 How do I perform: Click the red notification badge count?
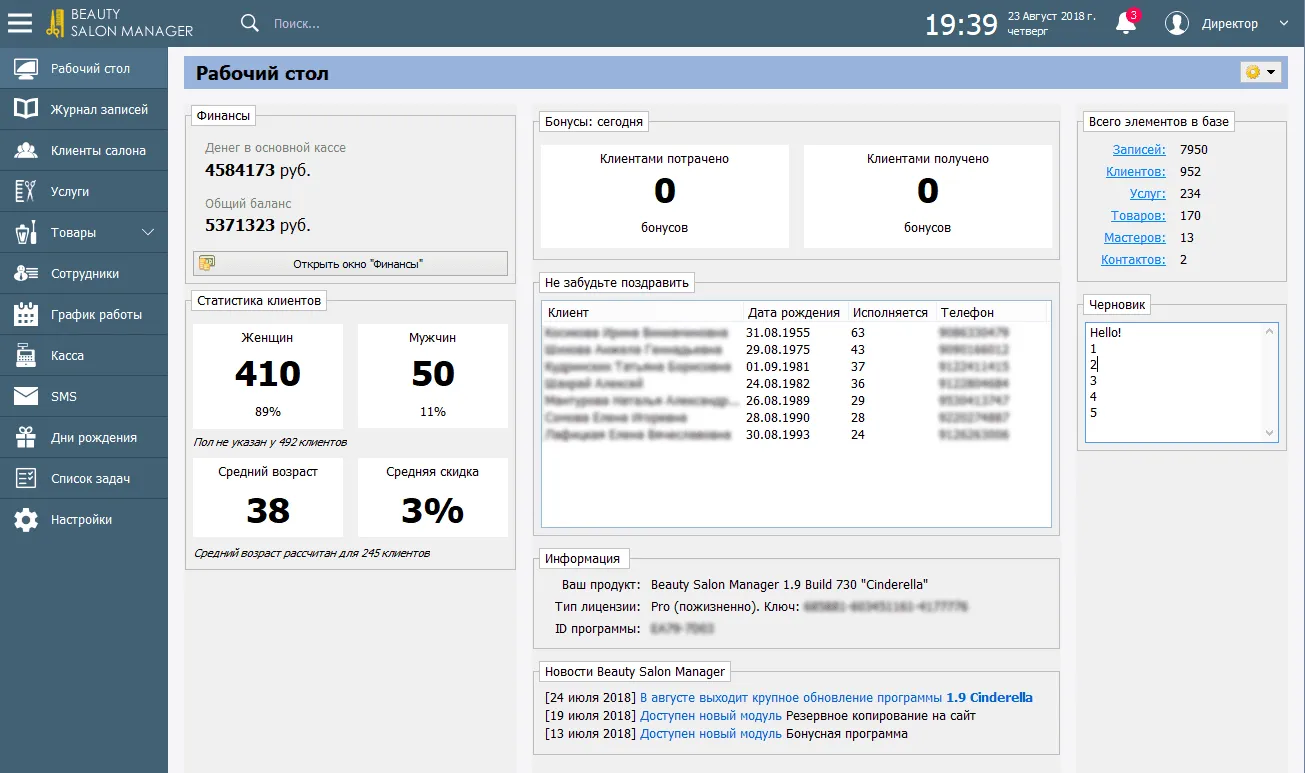[1133, 15]
